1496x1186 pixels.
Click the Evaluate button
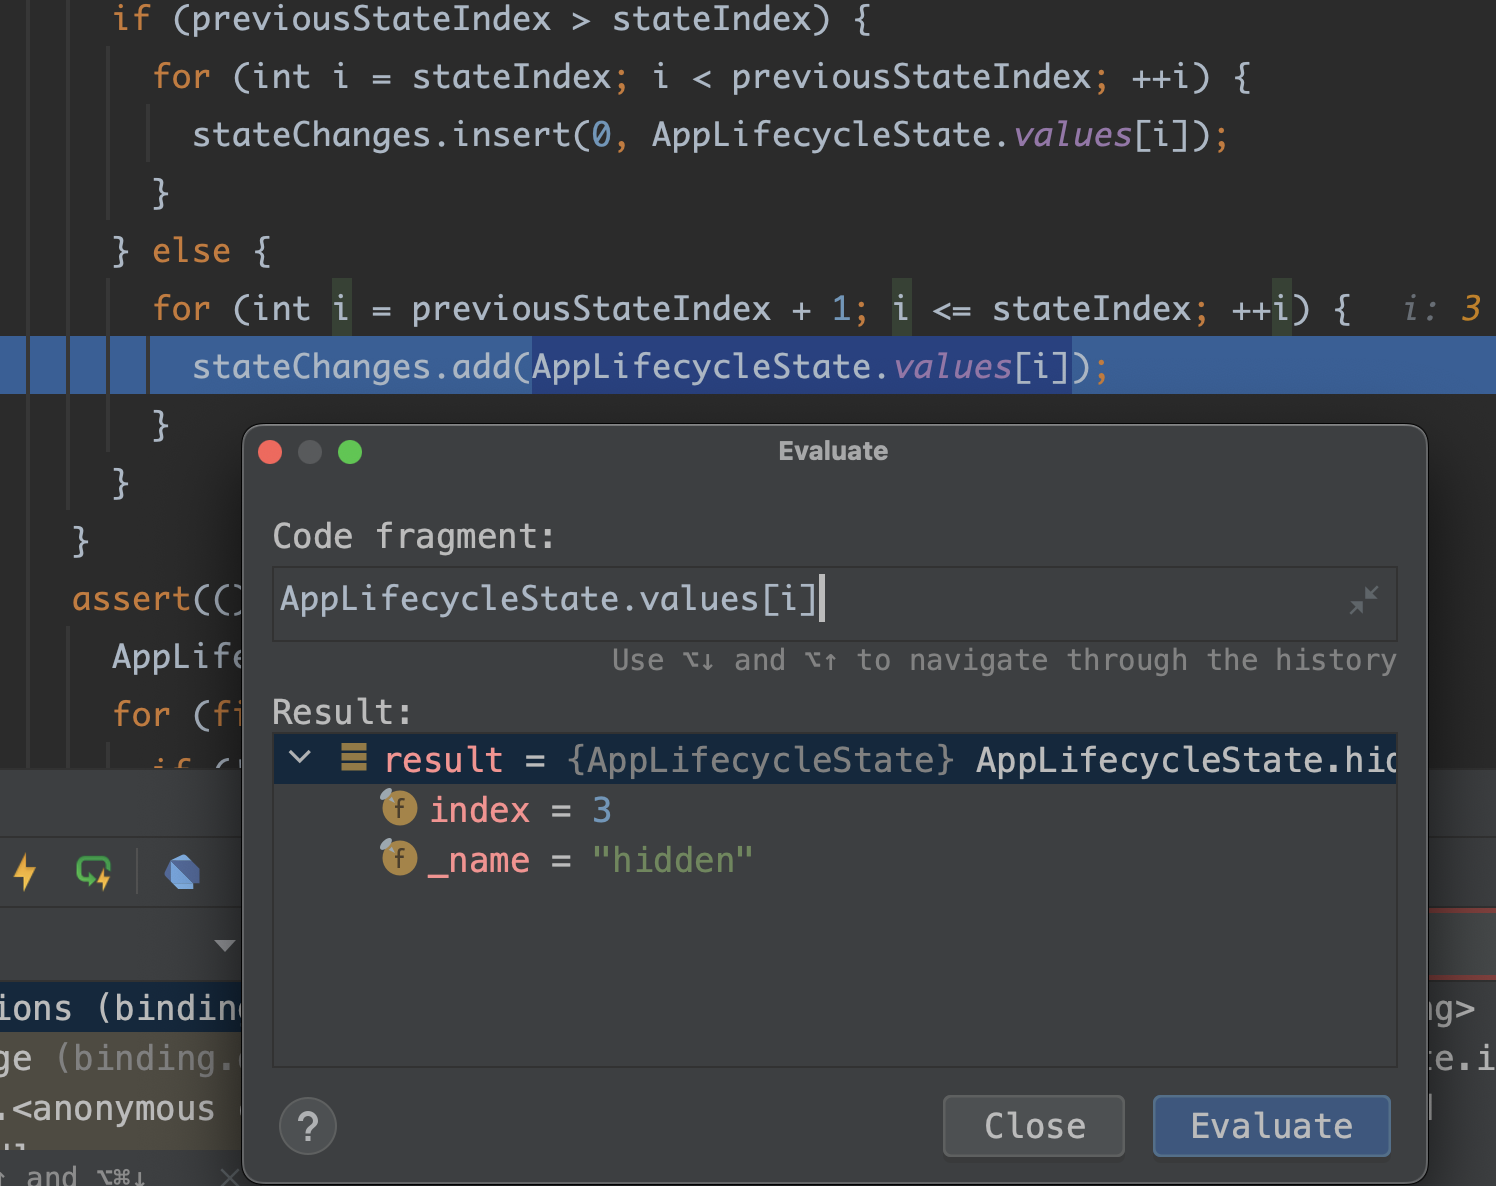[x=1271, y=1126]
